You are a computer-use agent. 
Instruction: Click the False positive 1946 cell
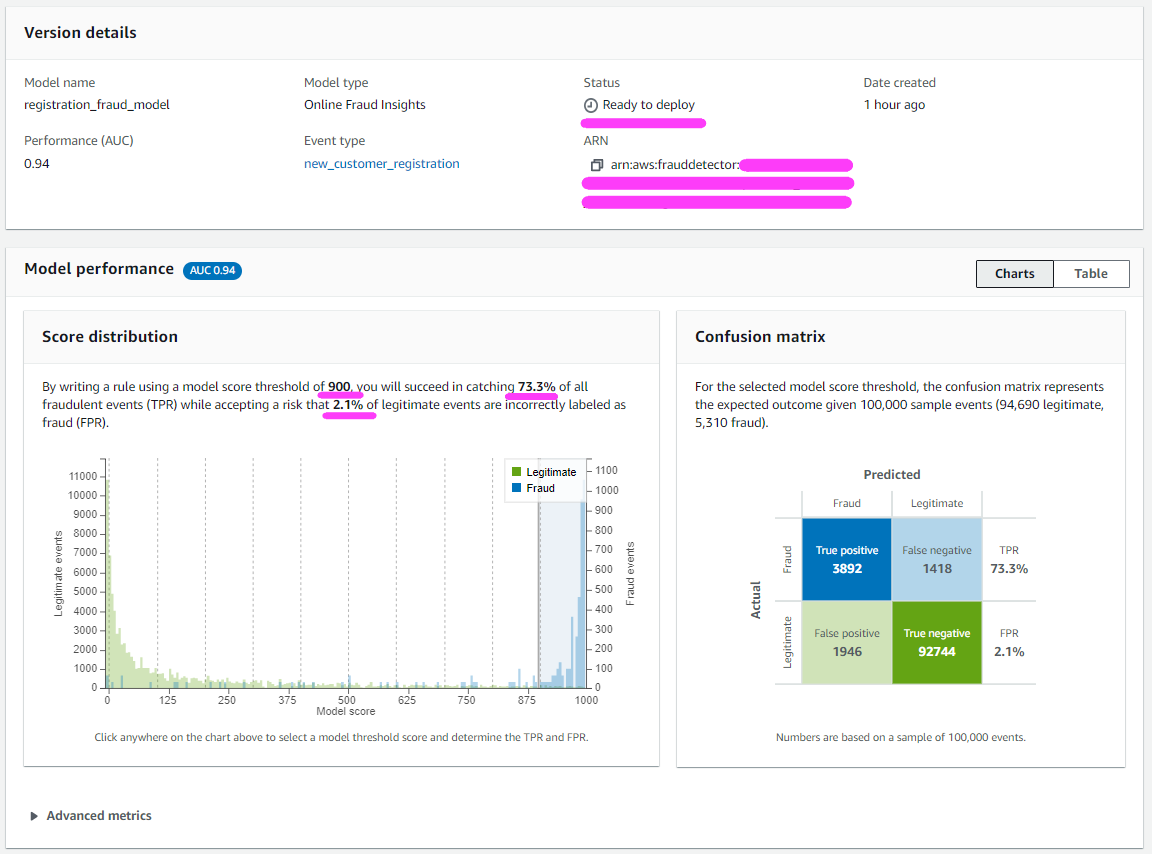point(846,642)
